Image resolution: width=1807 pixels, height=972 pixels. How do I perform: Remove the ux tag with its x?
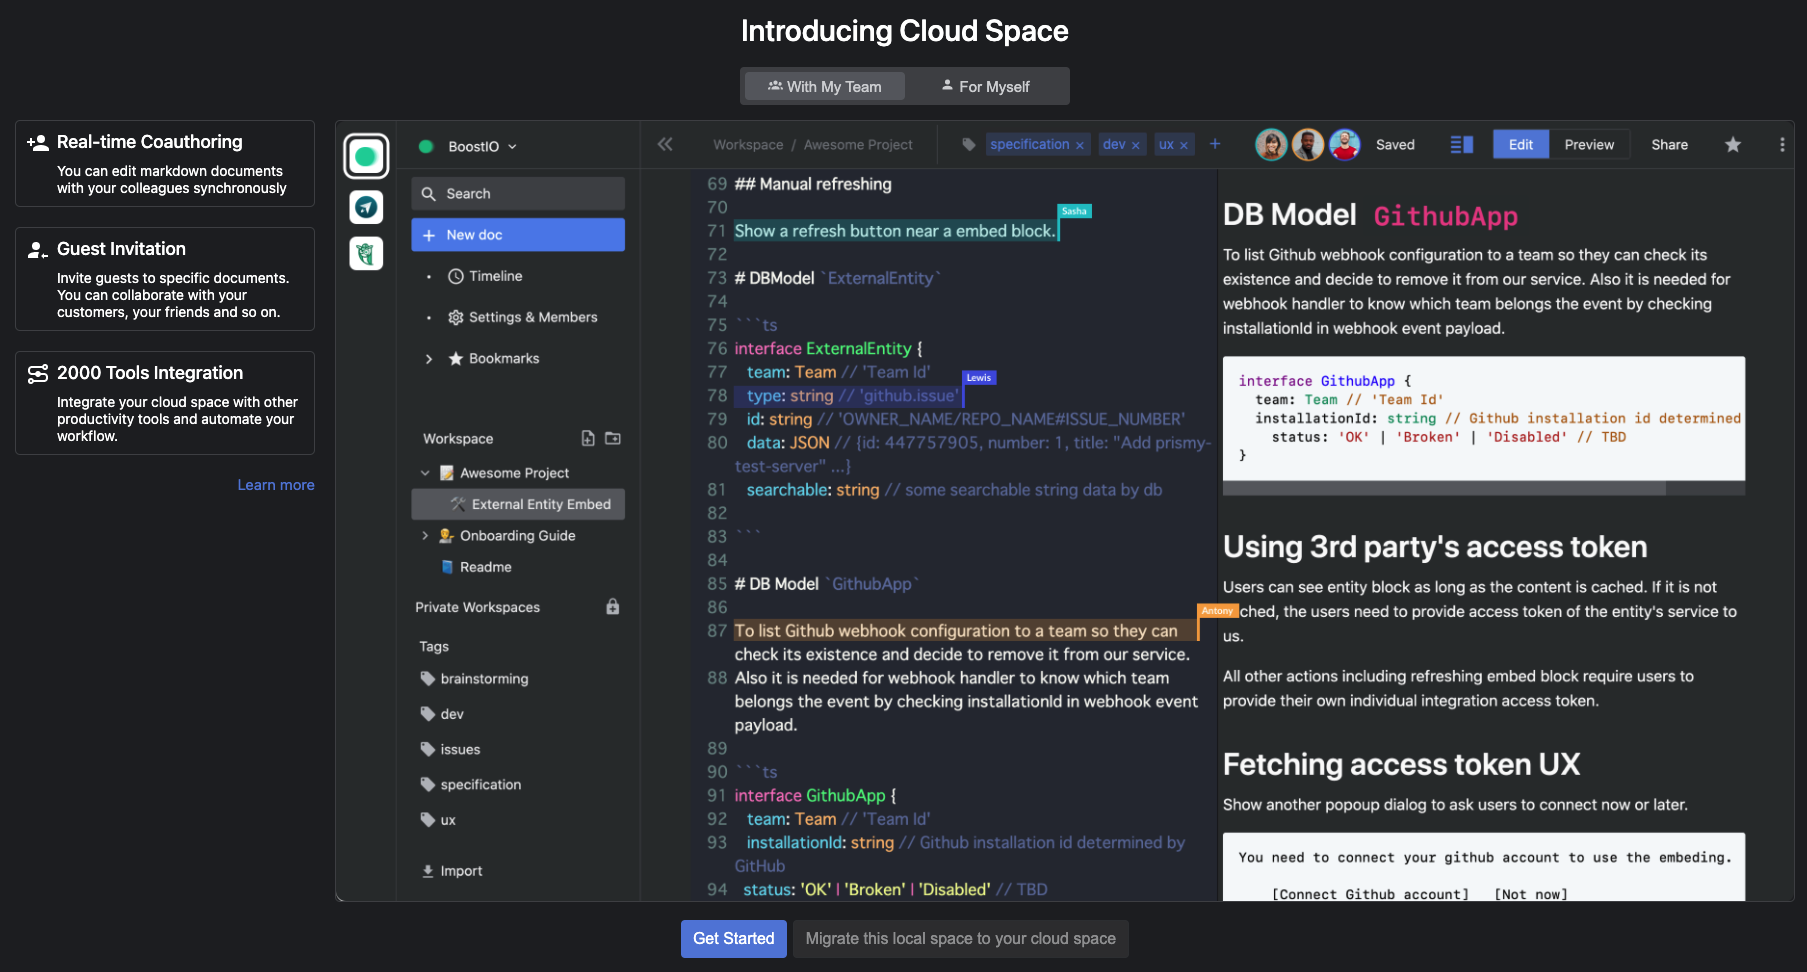[x=1184, y=146]
